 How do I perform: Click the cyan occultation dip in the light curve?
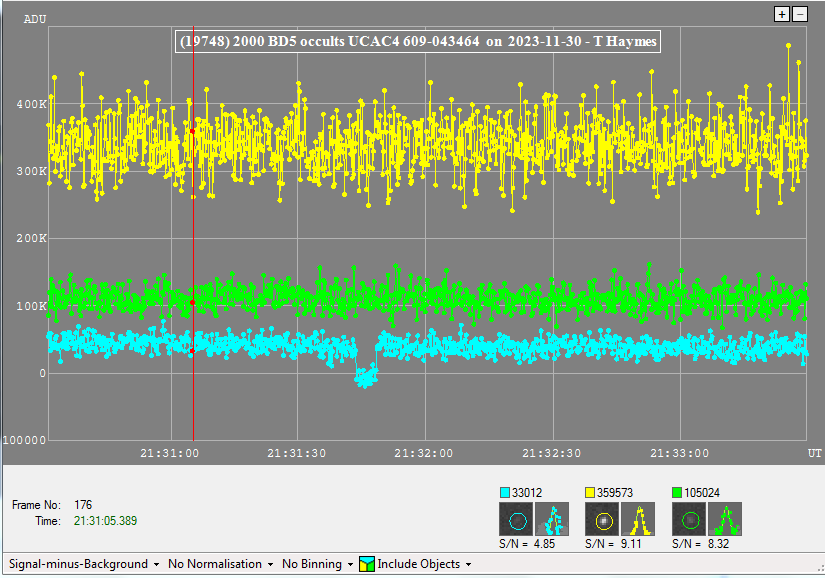[x=366, y=377]
